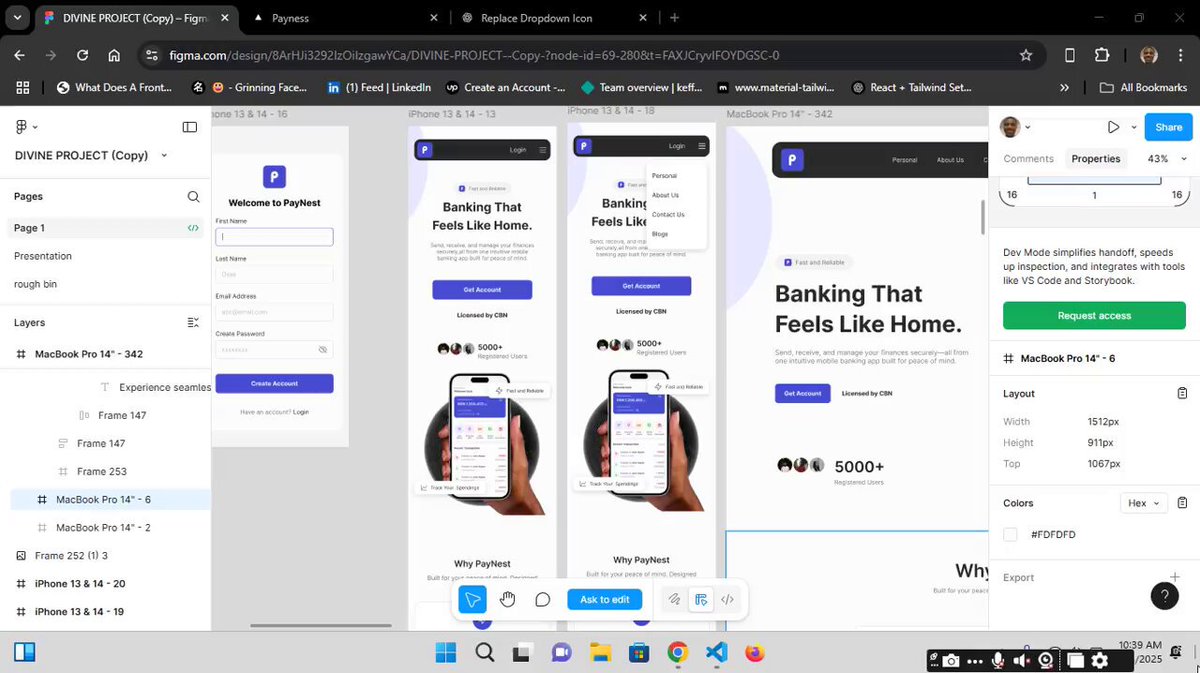Viewport: 1200px width, 673px height.
Task: Click Create Account button on canvas
Action: (274, 383)
